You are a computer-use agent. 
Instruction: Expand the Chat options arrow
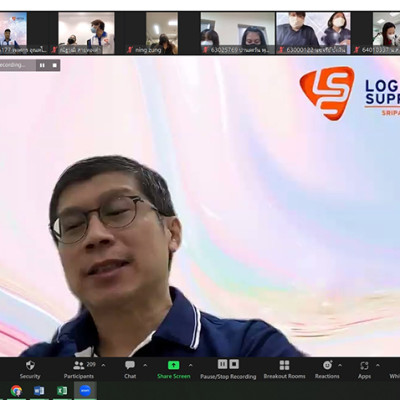click(x=145, y=365)
